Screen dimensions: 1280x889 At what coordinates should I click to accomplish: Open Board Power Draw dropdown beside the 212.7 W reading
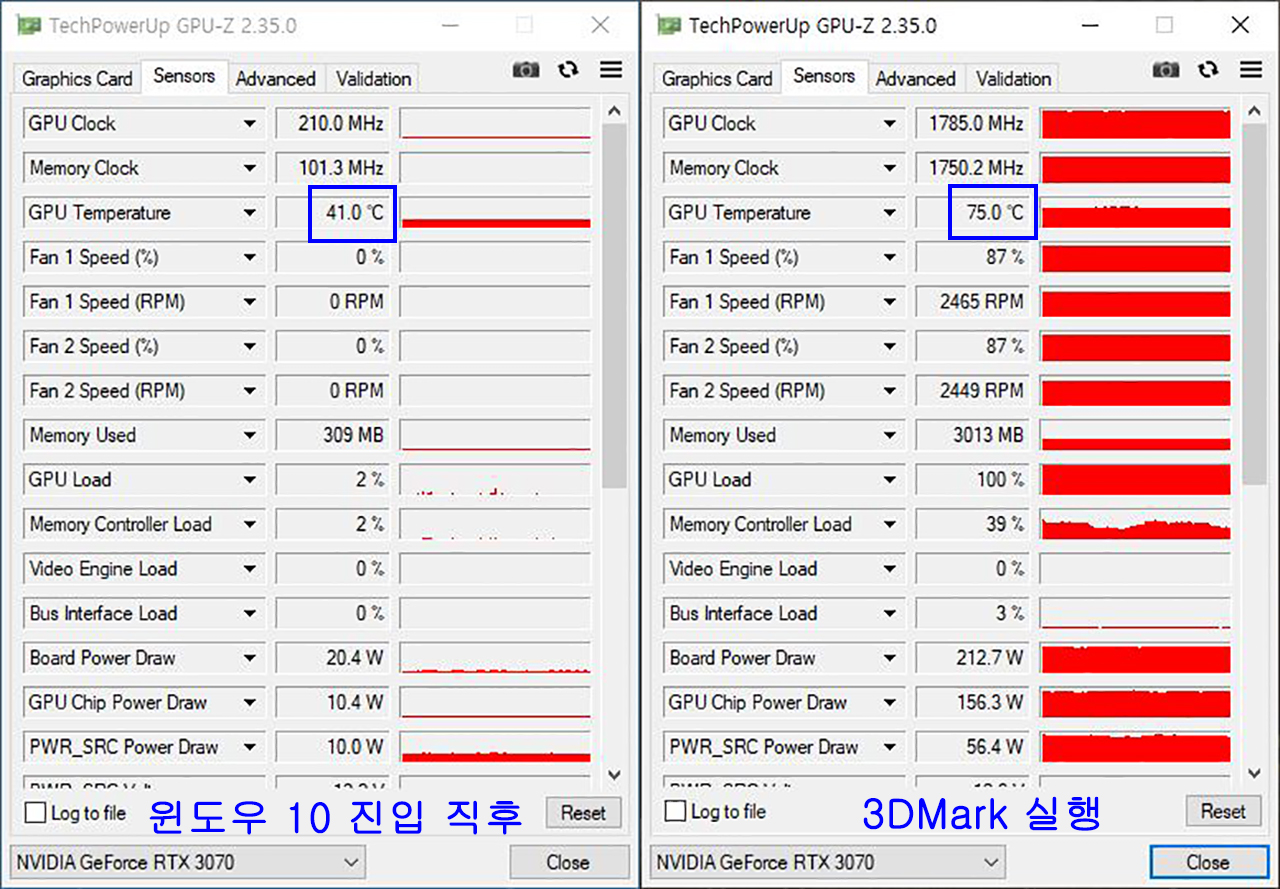click(889, 658)
